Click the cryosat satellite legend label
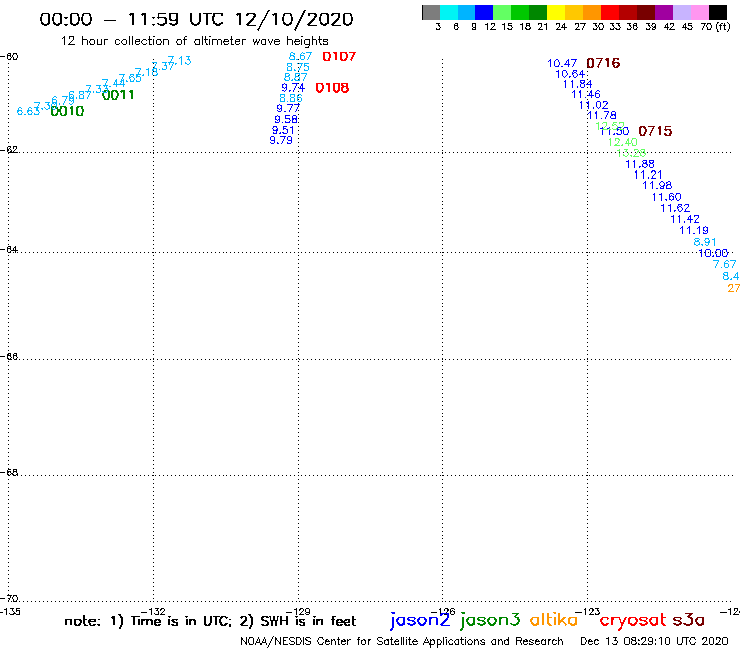 pyautogui.click(x=633, y=620)
